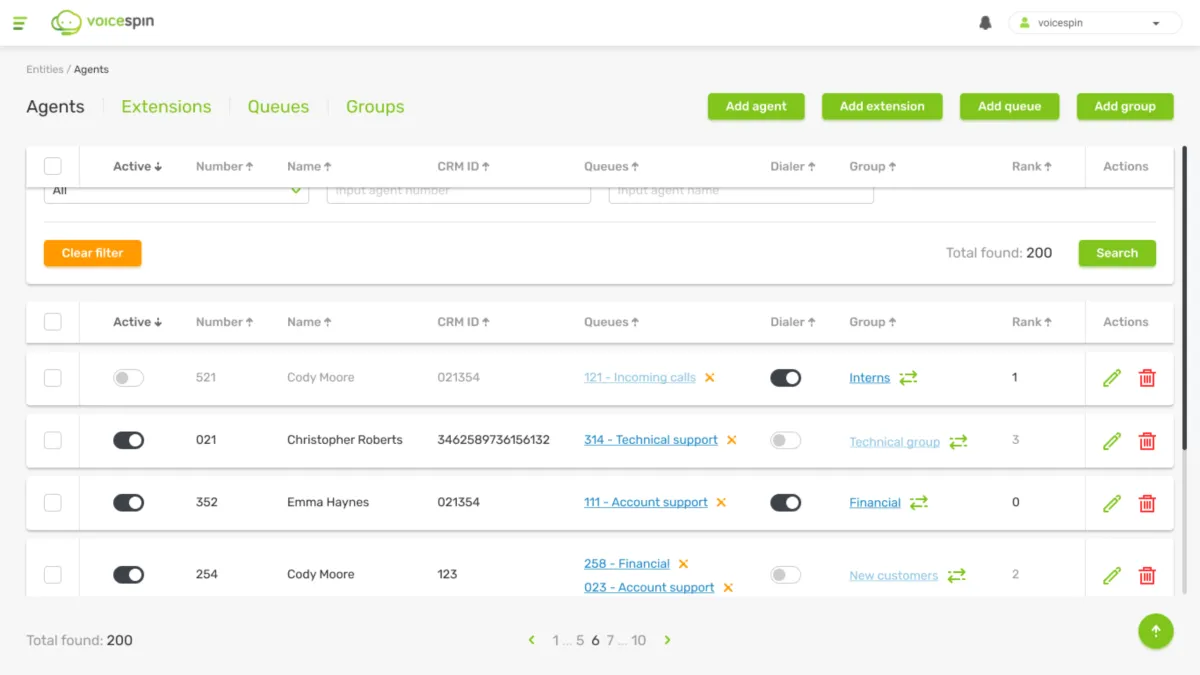The image size is (1200, 675).
Task: Toggle Active switch for agent 254
Action: tap(128, 575)
